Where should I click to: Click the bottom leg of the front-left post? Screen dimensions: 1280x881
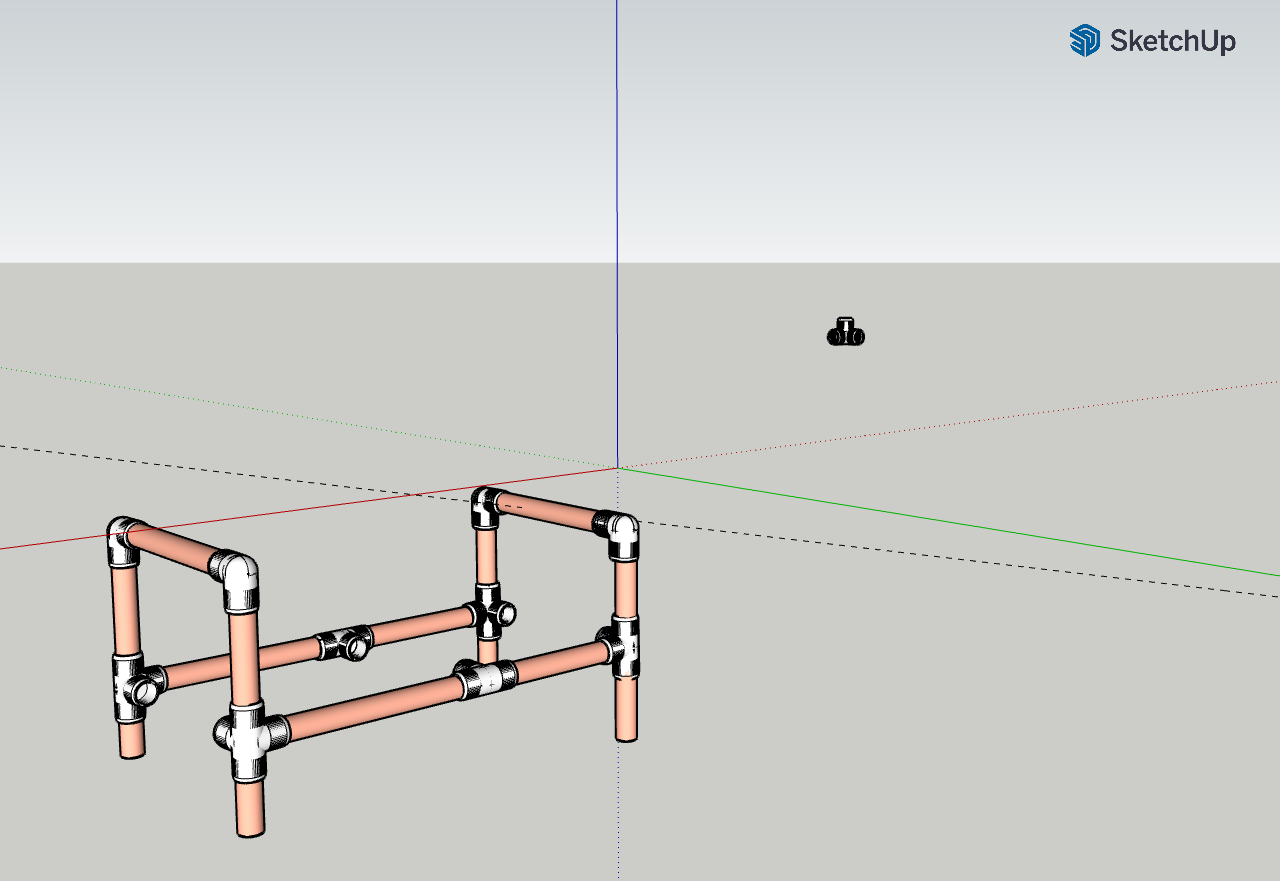pyautogui.click(x=250, y=808)
